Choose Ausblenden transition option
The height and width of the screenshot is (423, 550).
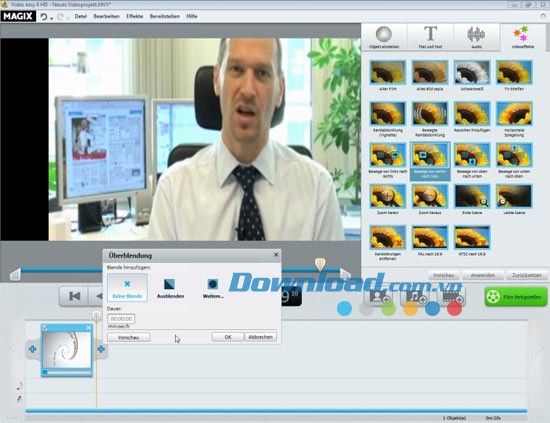pyautogui.click(x=170, y=288)
